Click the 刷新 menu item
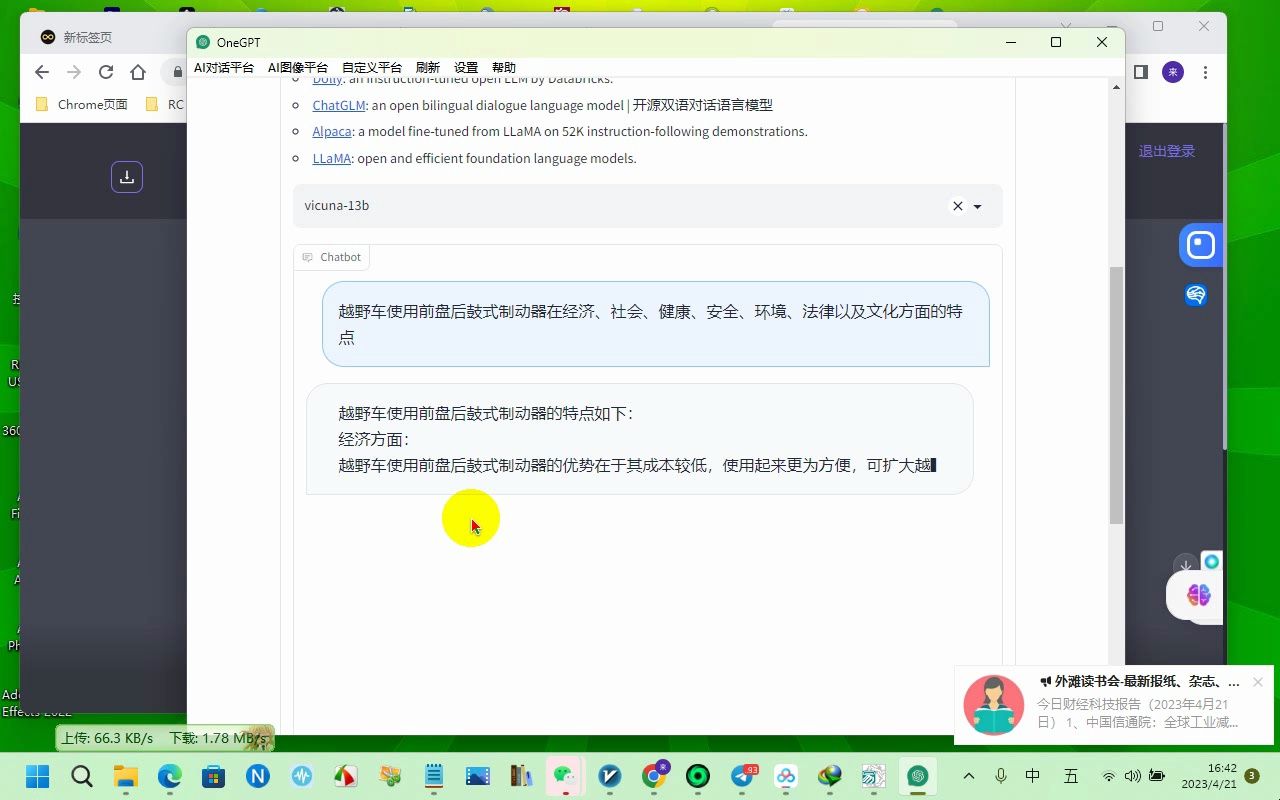The width and height of the screenshot is (1280, 800). click(x=428, y=67)
